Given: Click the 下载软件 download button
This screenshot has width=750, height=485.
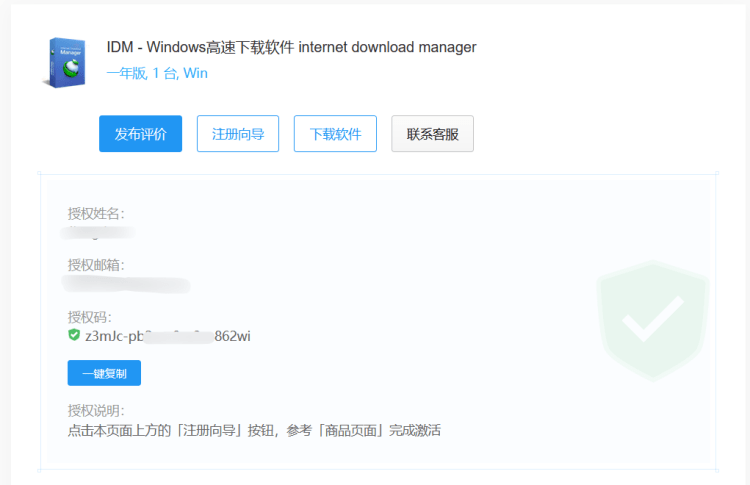Looking at the screenshot, I should [335, 133].
